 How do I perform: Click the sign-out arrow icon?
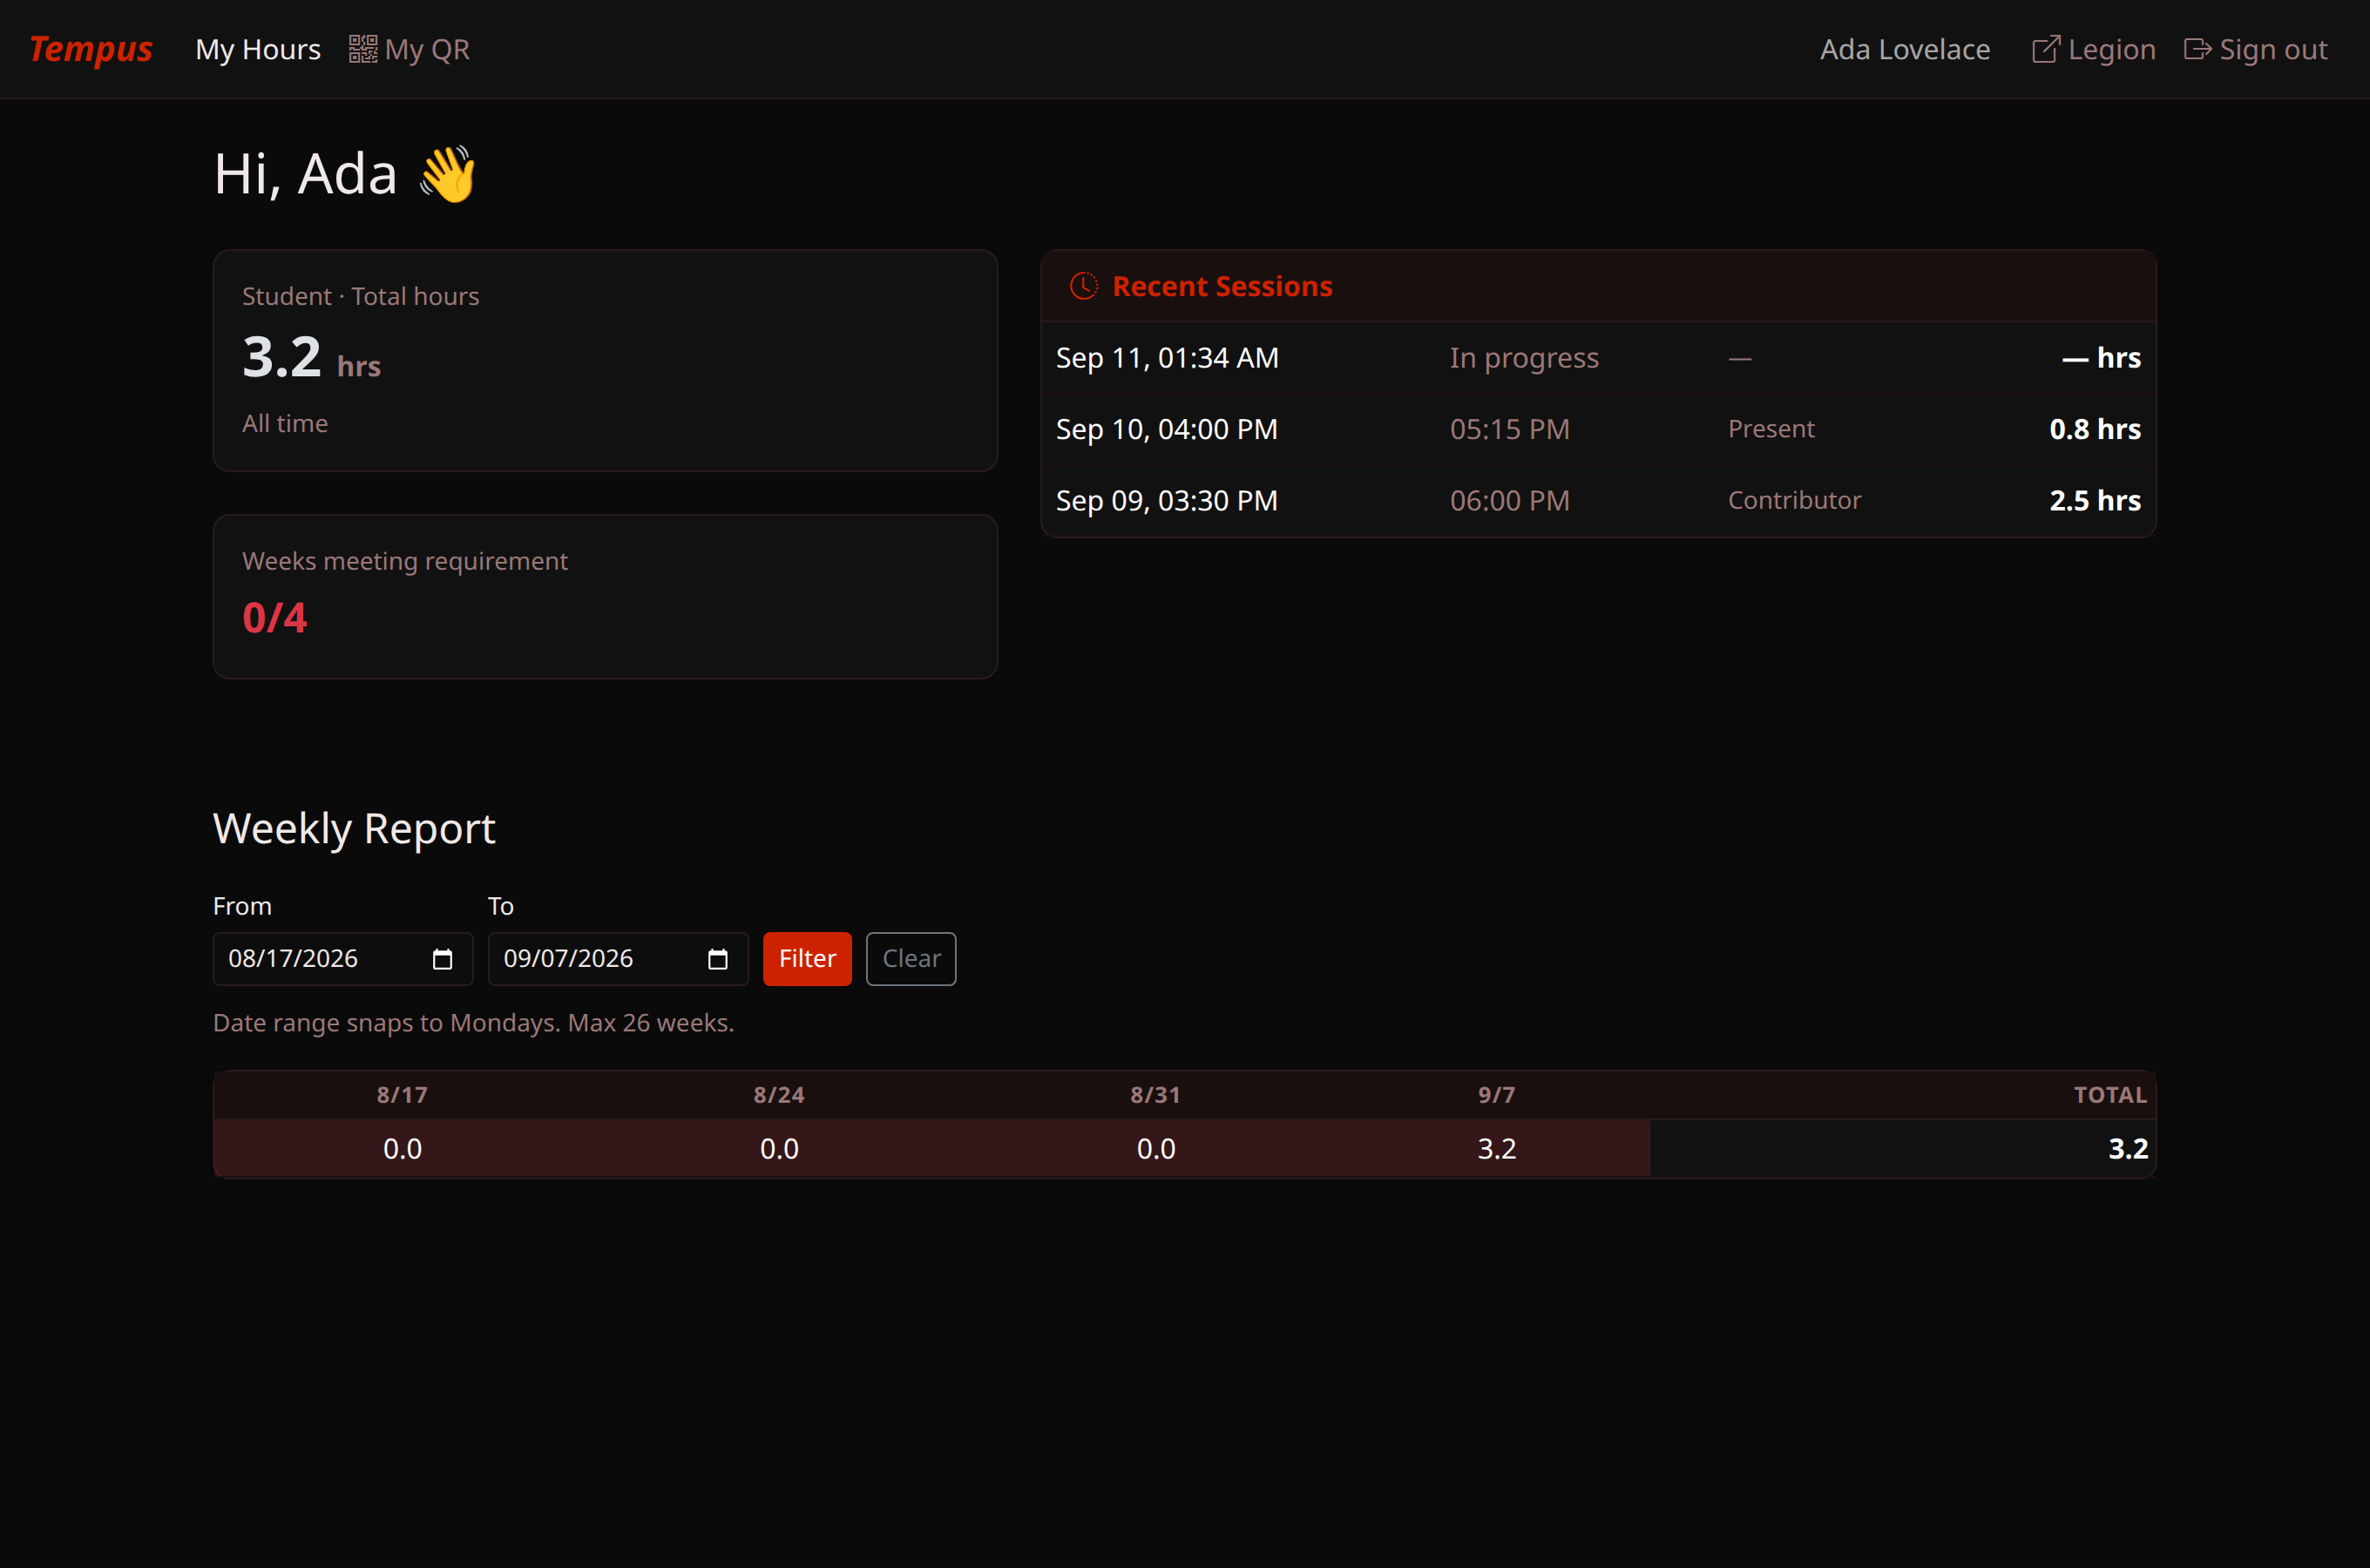[2197, 49]
